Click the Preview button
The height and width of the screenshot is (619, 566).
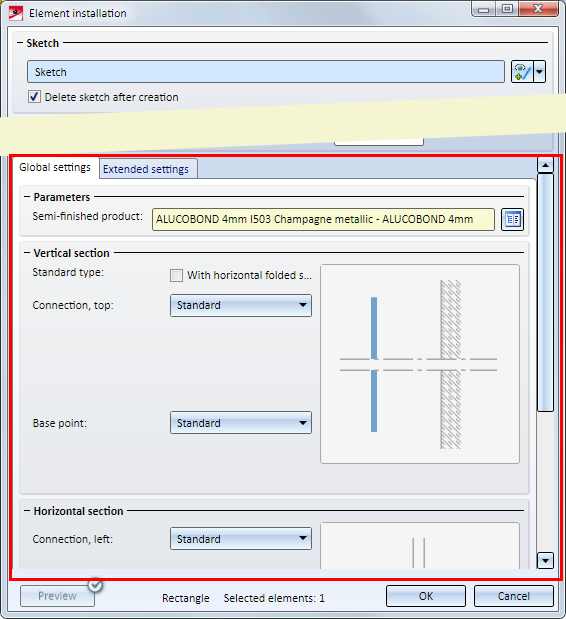[x=57, y=596]
